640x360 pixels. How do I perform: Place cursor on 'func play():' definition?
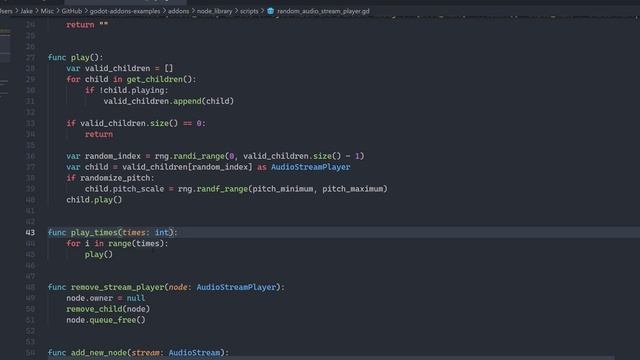click(x=76, y=57)
